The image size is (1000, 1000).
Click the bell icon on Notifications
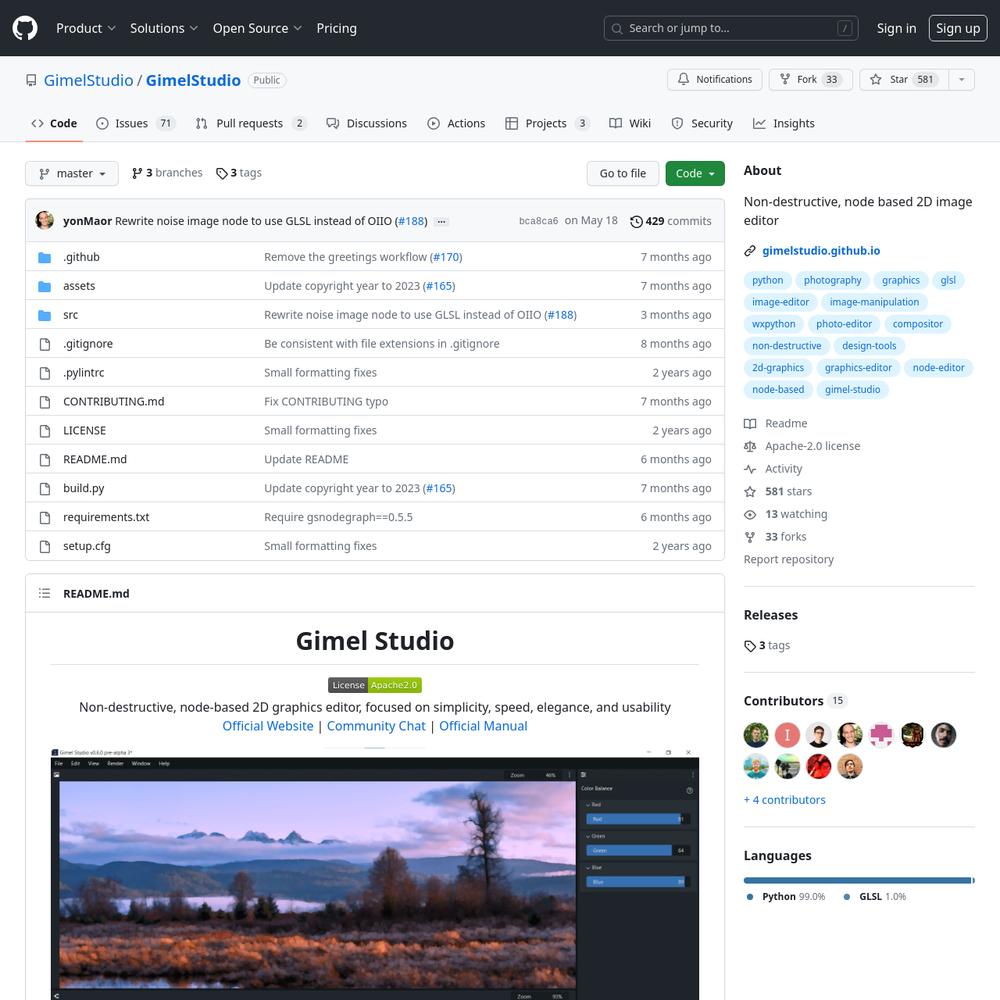point(683,79)
